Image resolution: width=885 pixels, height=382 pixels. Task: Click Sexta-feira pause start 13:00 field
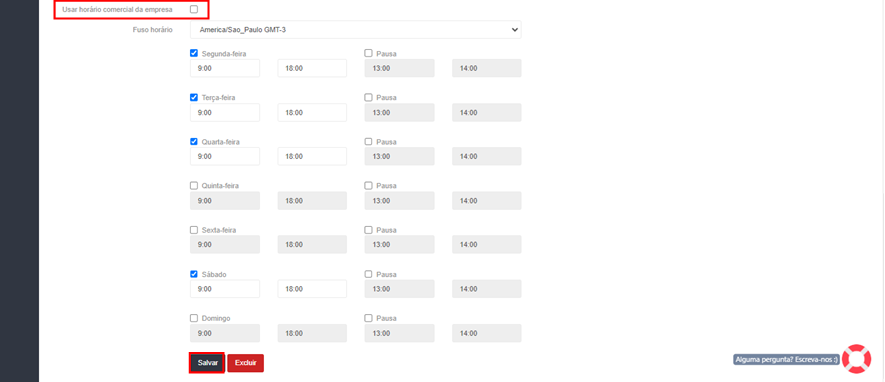click(400, 244)
